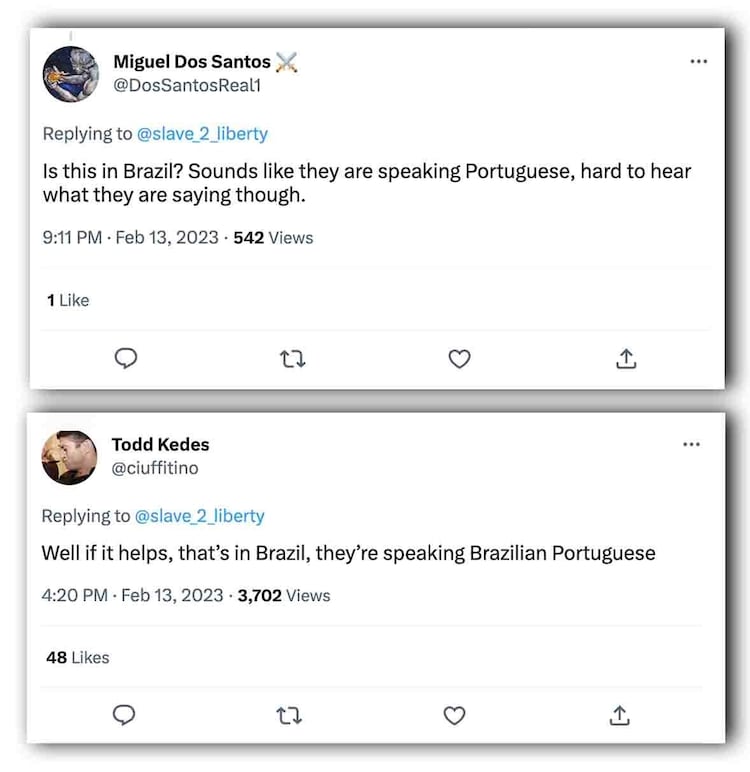Share Todd Kedes's tweet
750x772 pixels.
click(x=619, y=715)
